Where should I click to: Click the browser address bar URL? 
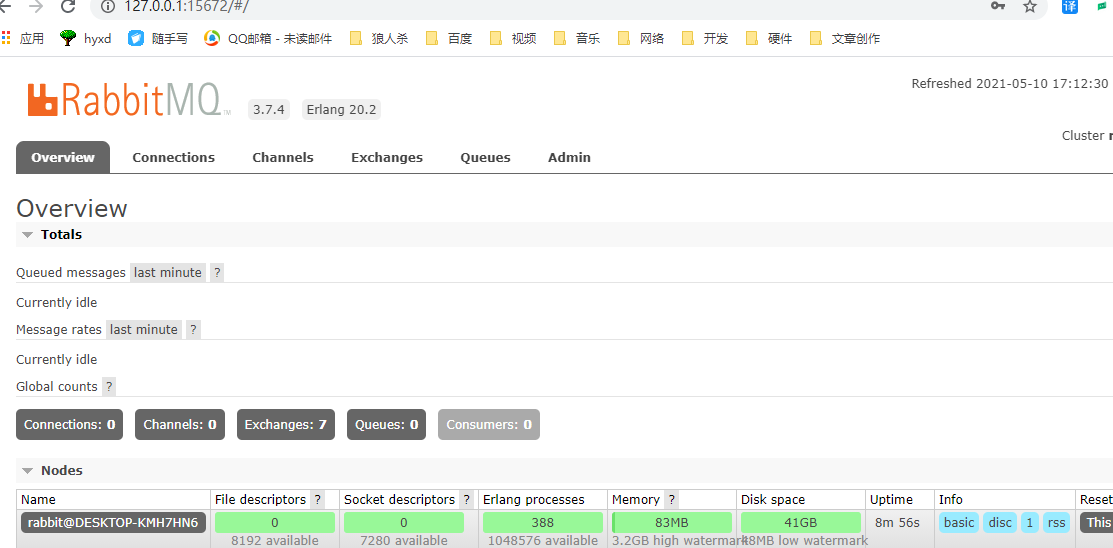(x=186, y=7)
